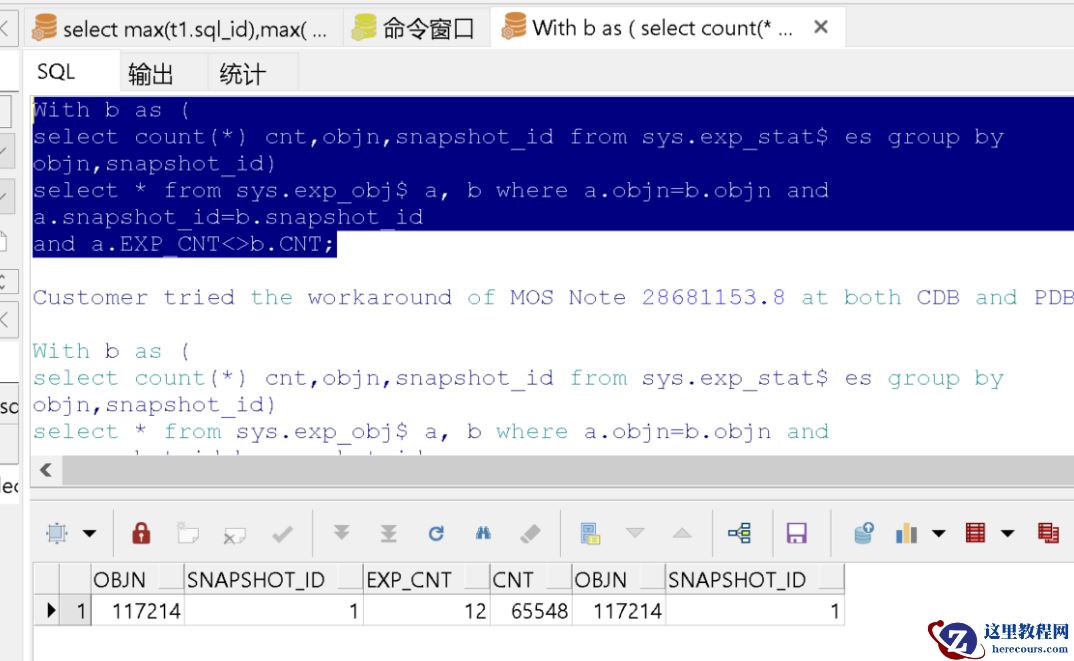The image size is (1074, 661).
Task: Click the second OBJN column header
Action: pos(619,579)
